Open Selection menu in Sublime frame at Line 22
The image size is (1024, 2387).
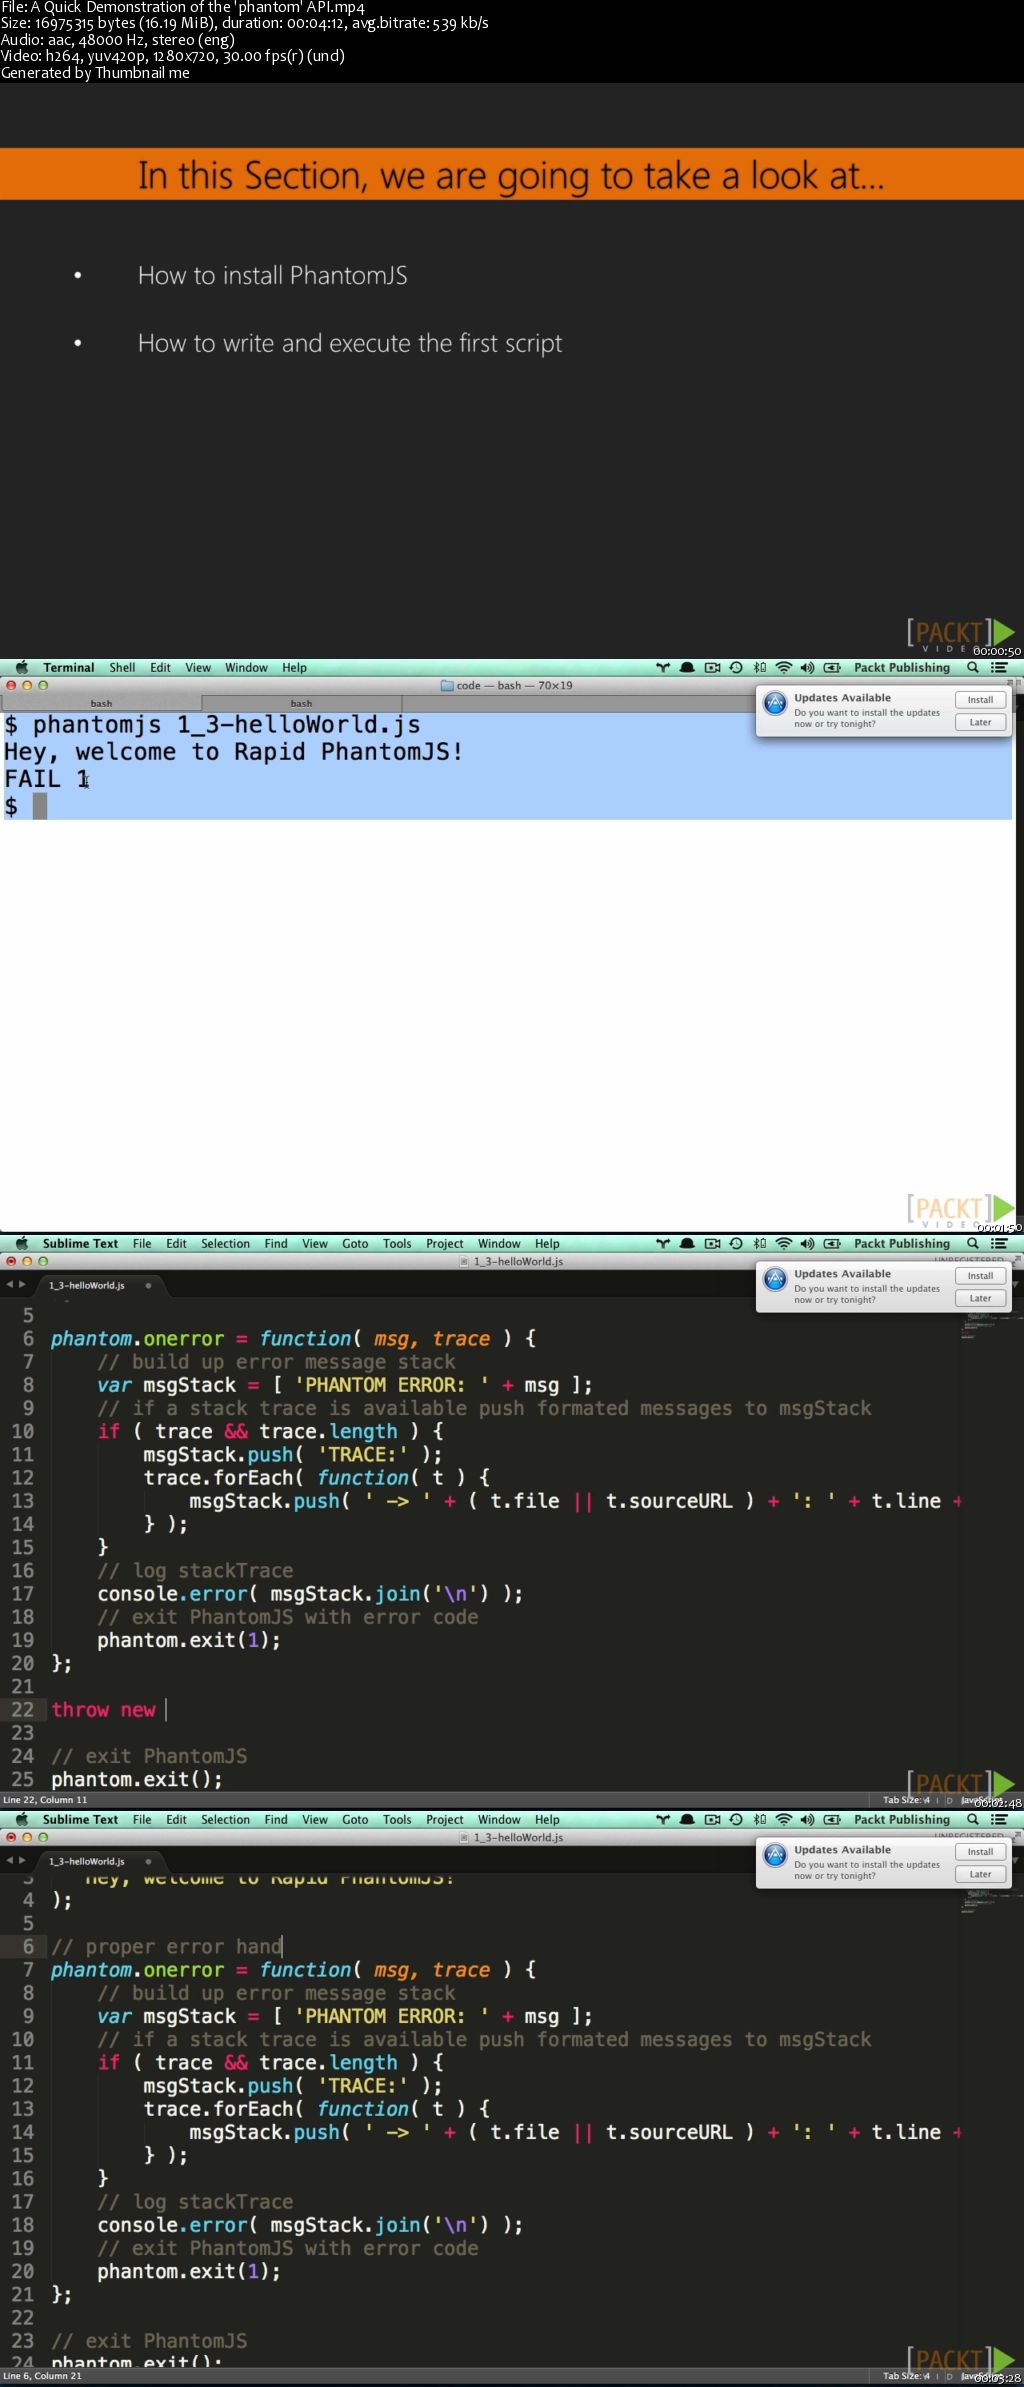225,1243
